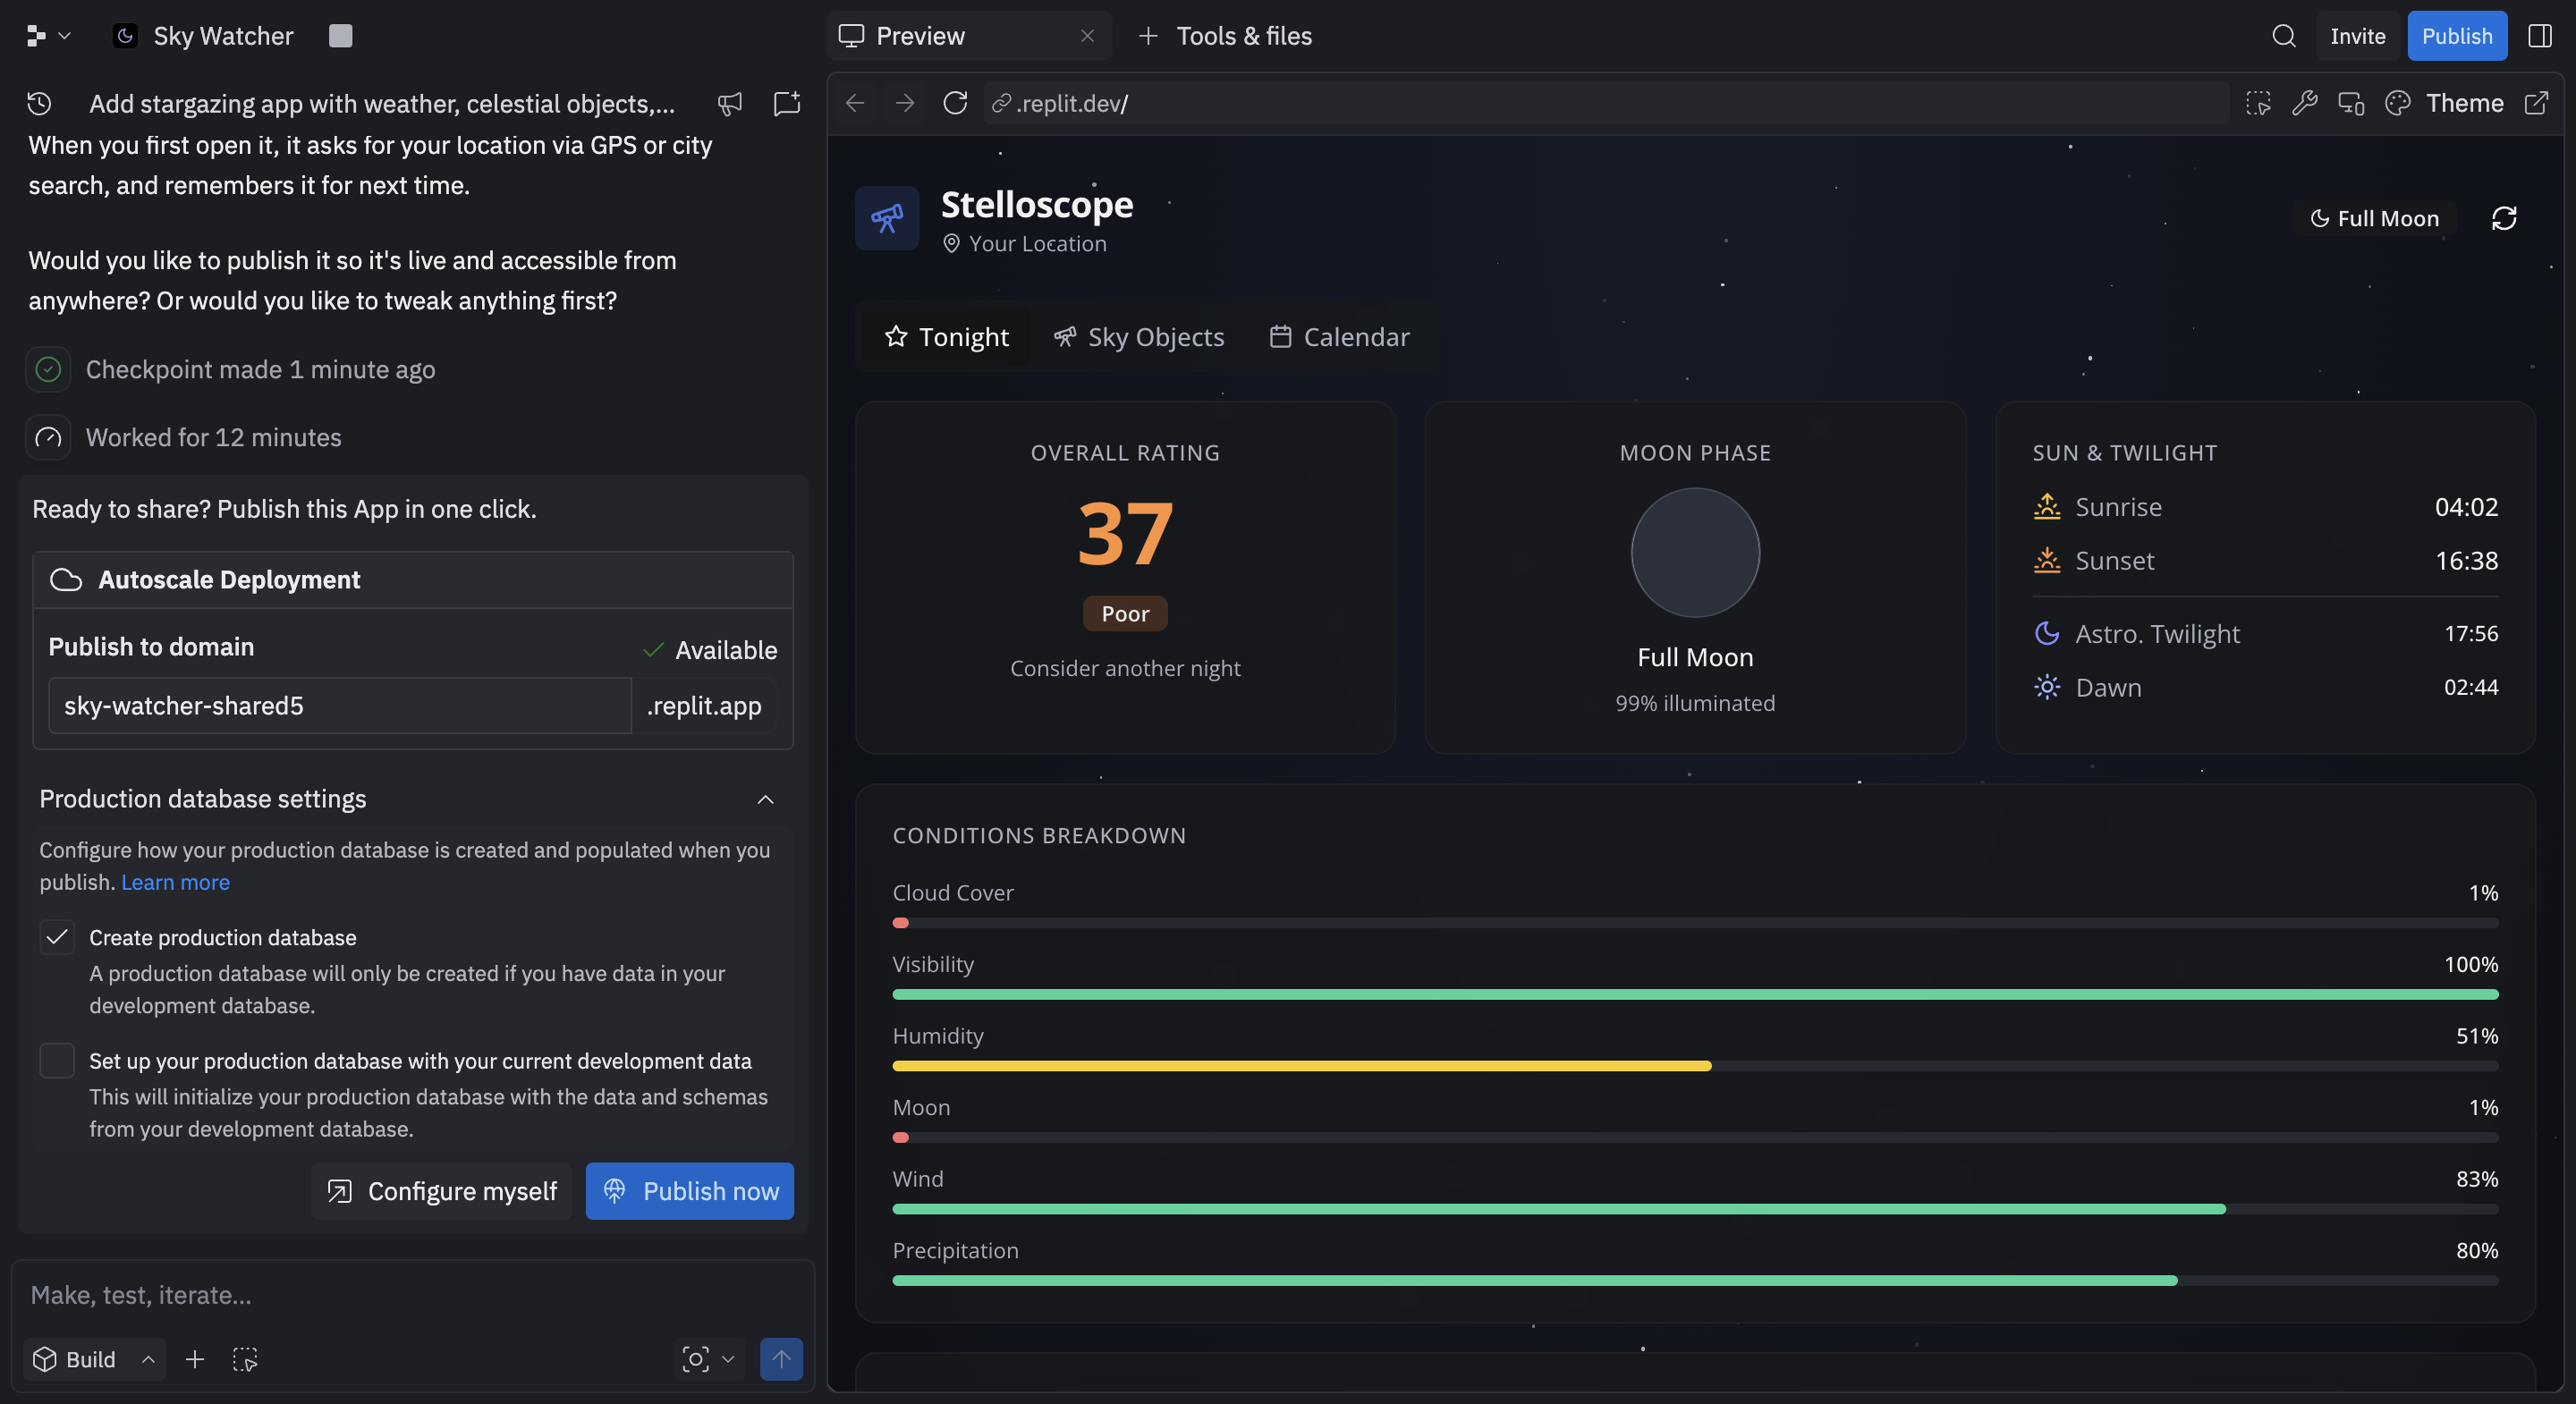Image resolution: width=2576 pixels, height=1404 pixels.
Task: Open the wrench developer tools icon
Action: 2304,103
